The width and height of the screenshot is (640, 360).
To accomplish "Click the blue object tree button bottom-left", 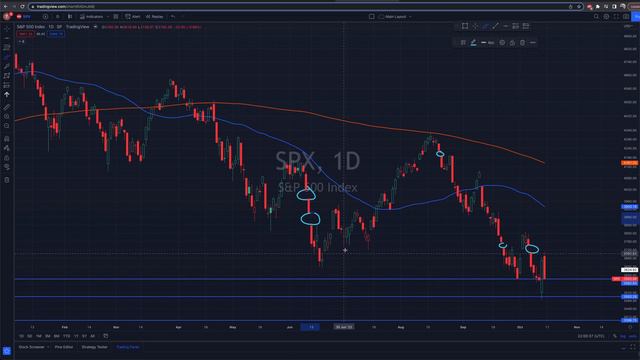I will (7, 351).
